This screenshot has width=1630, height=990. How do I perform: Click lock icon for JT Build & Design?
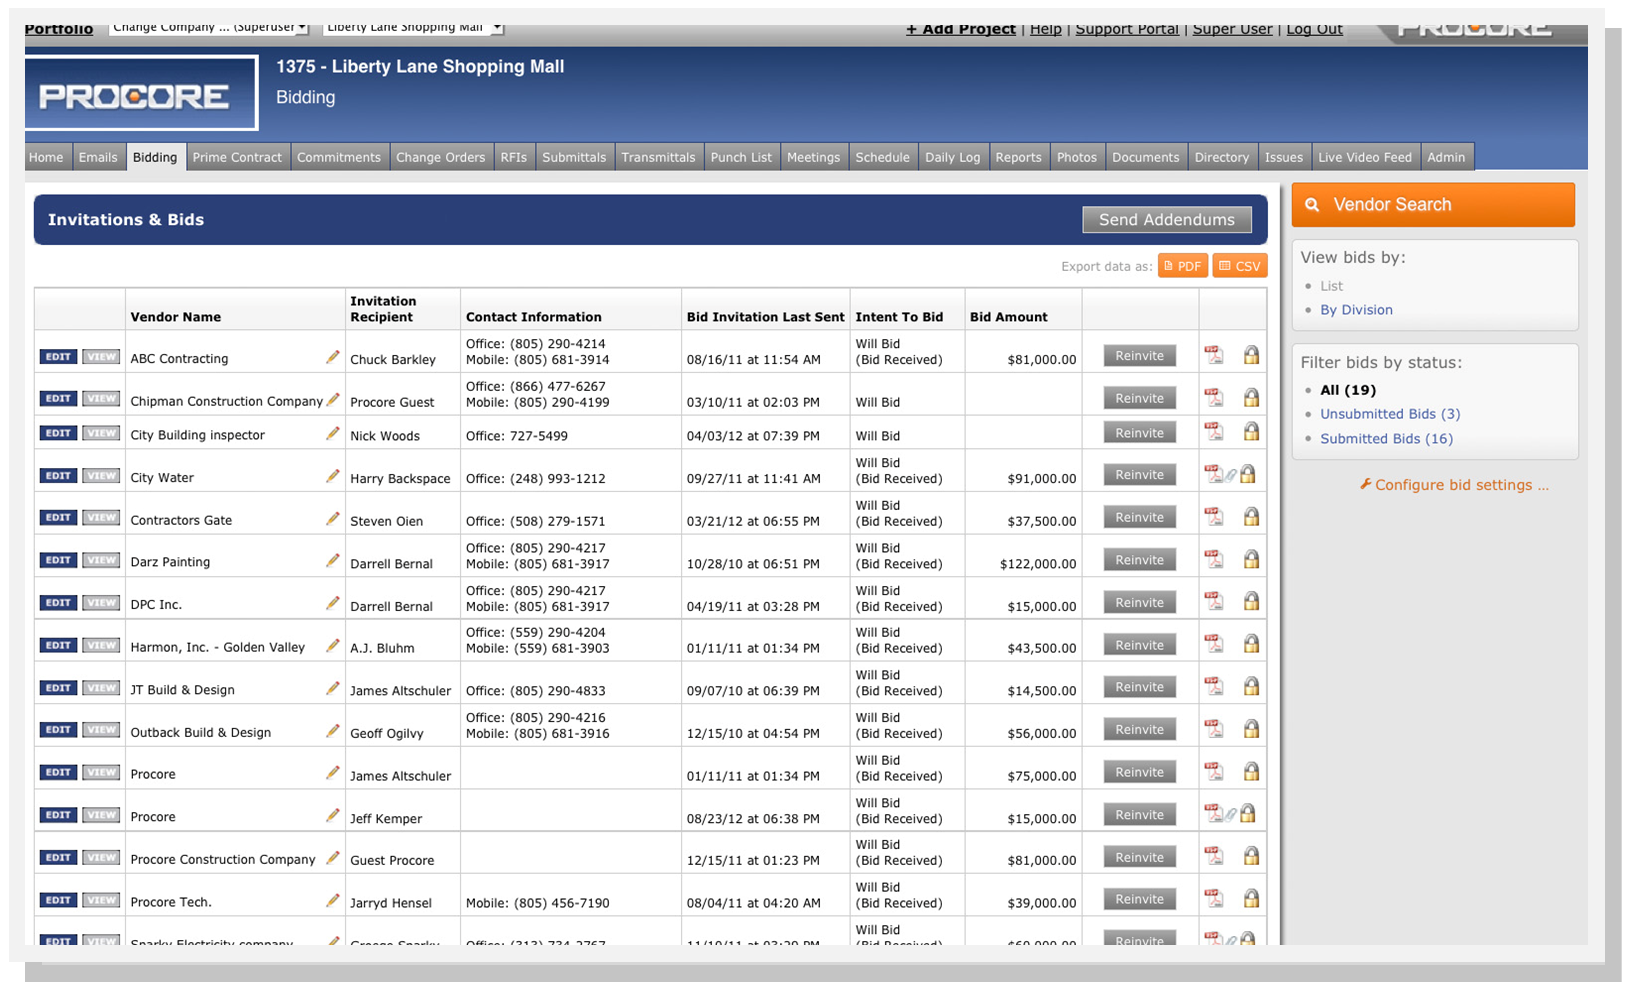pos(1250,686)
